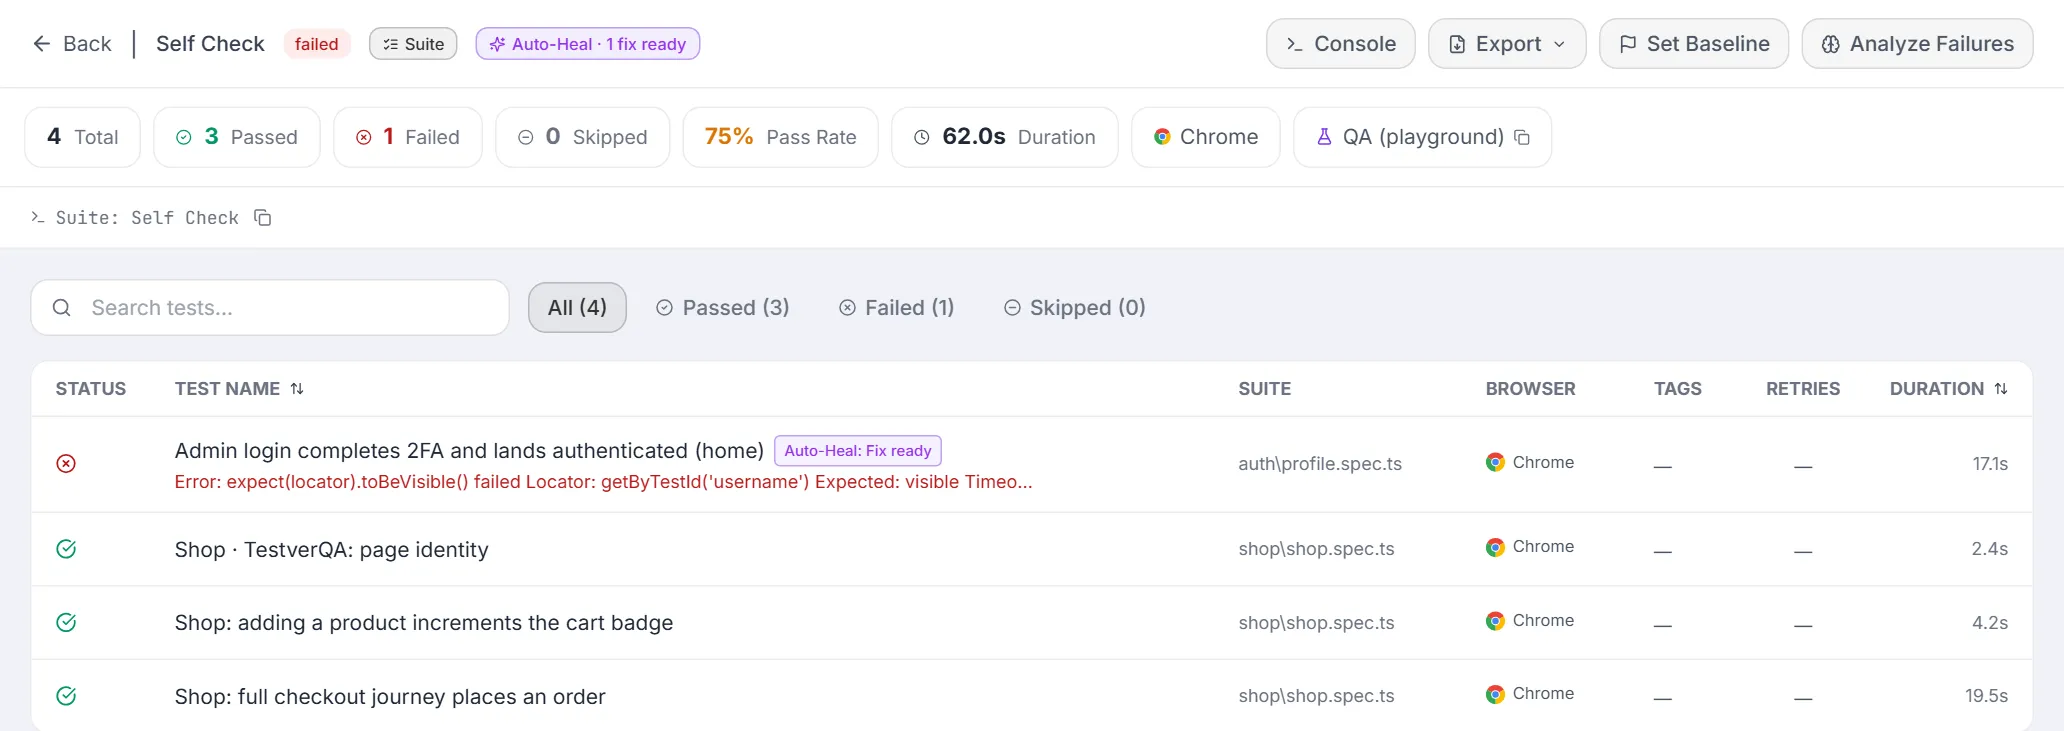
Task: Open full checkout journey places an order test
Action: tap(390, 696)
